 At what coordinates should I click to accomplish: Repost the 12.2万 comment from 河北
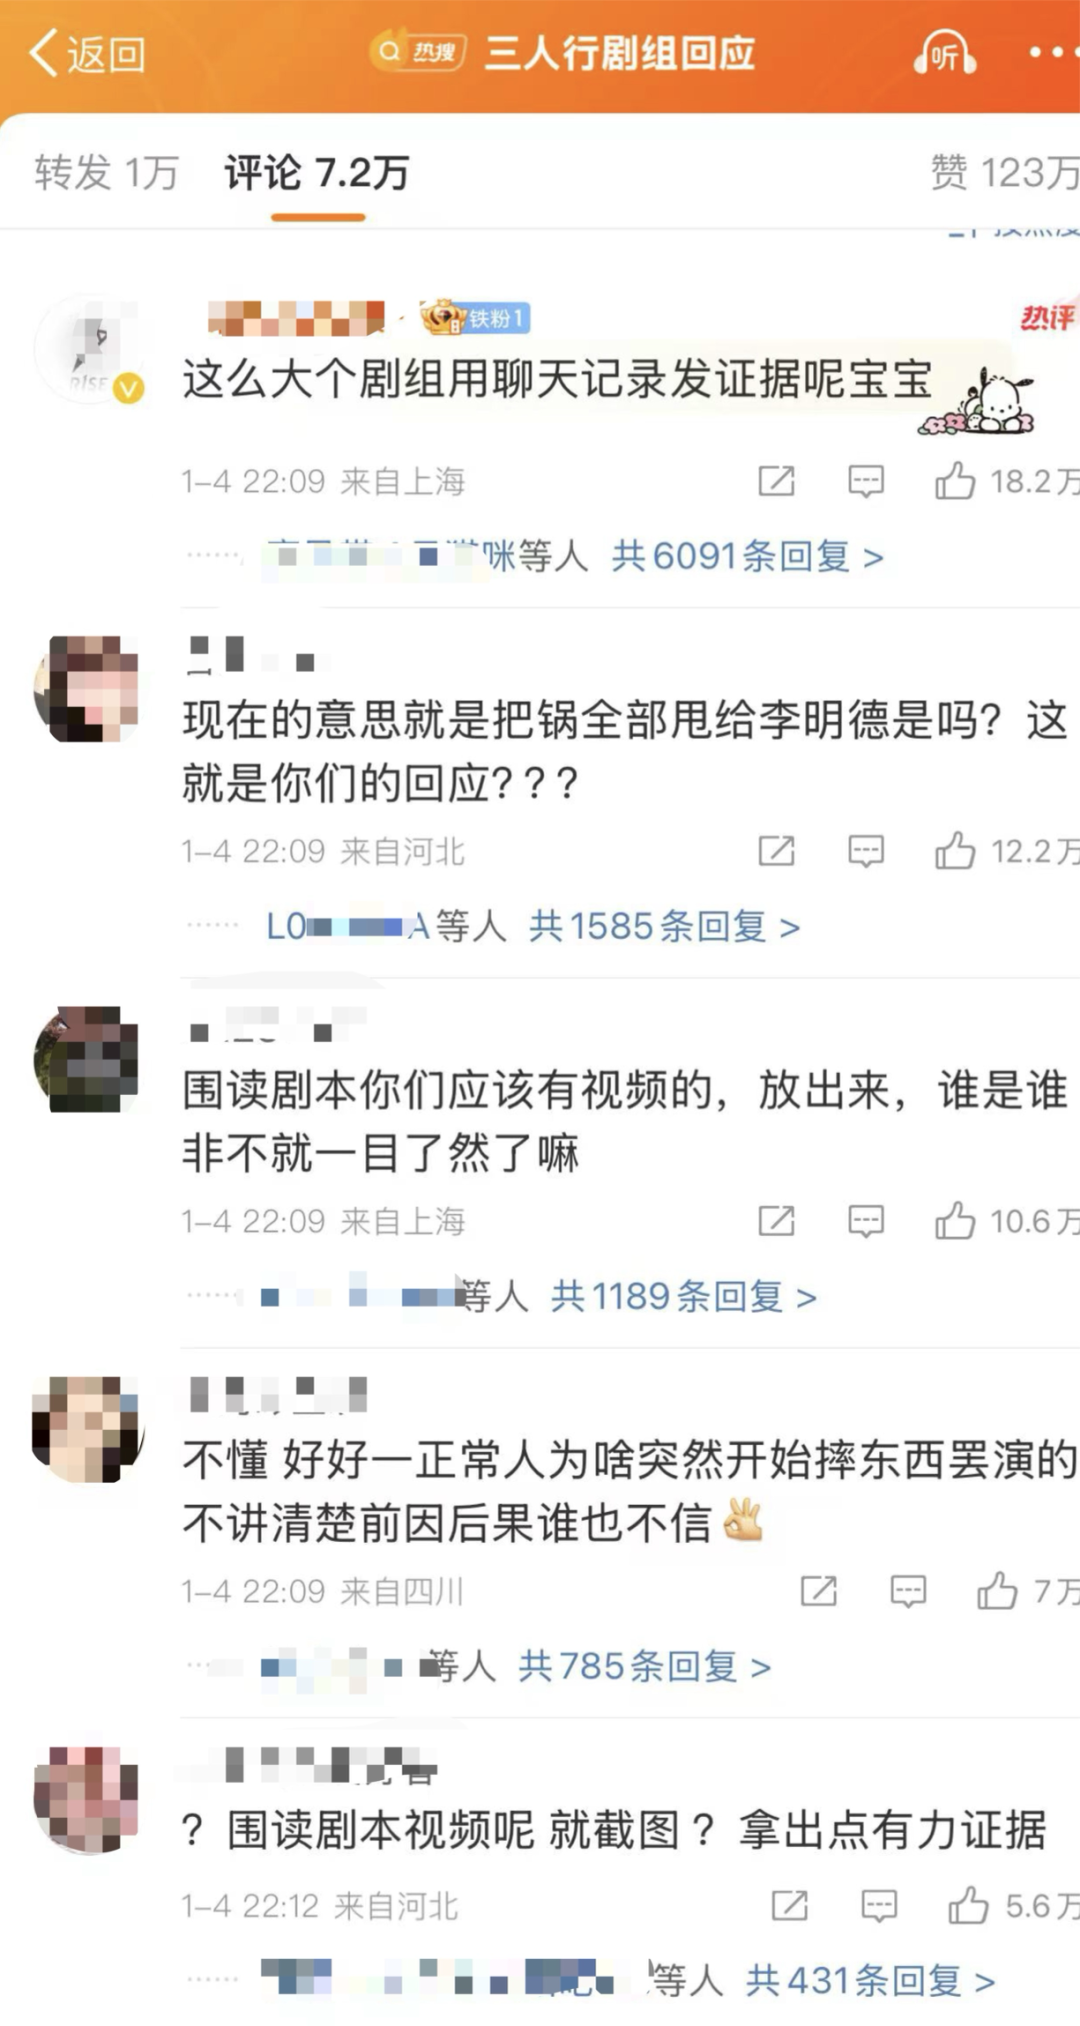[776, 851]
